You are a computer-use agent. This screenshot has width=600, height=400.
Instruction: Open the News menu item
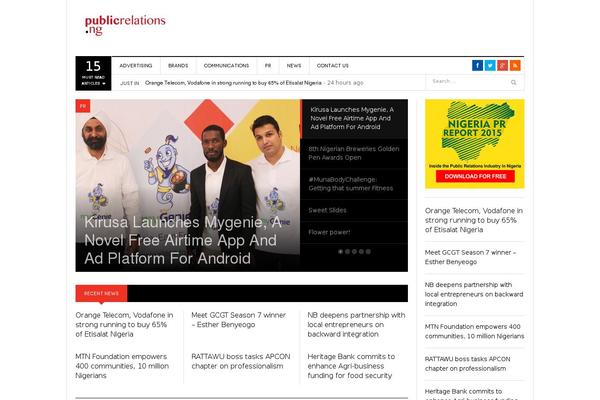point(294,66)
